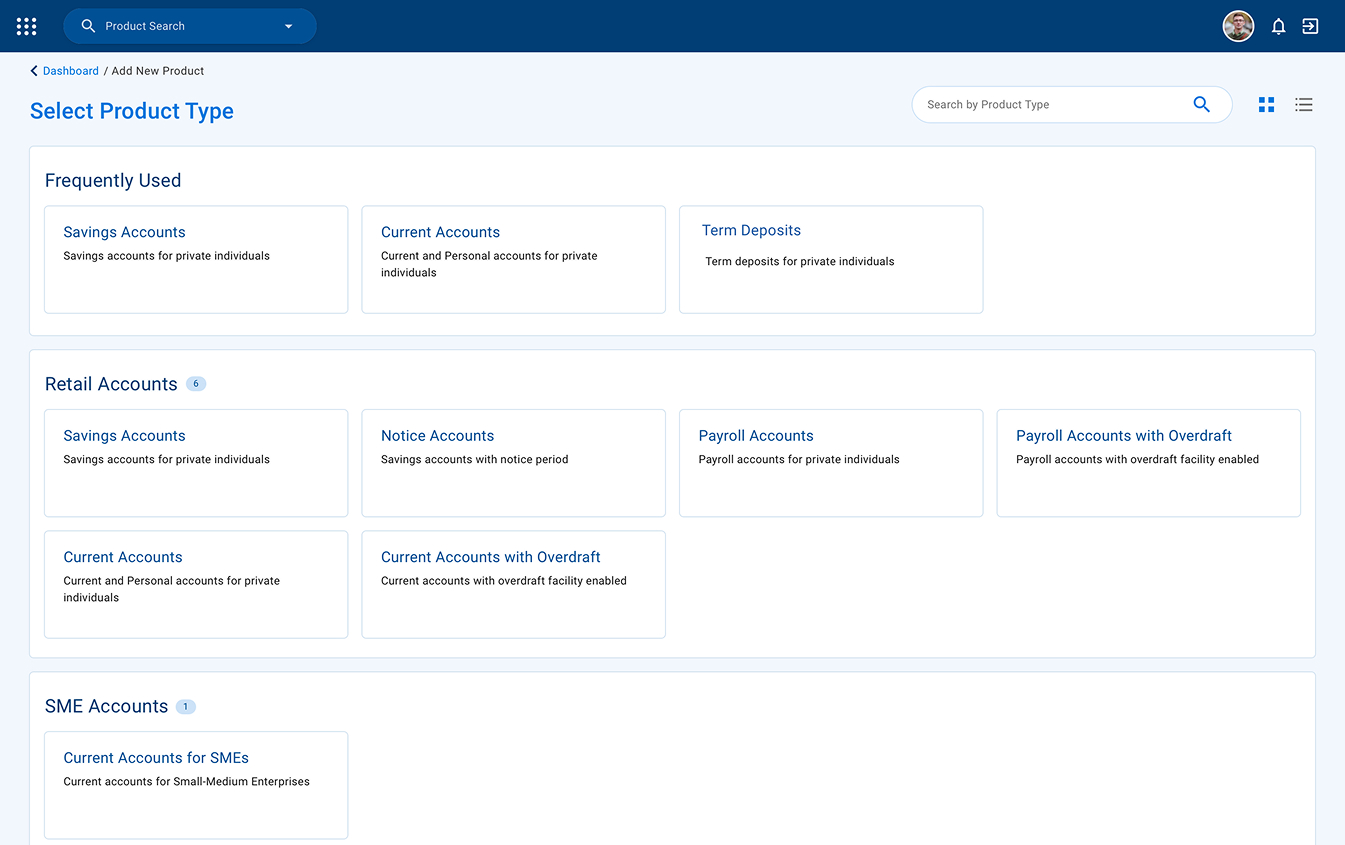Choose Current Accounts with Overdraft card

(513, 584)
